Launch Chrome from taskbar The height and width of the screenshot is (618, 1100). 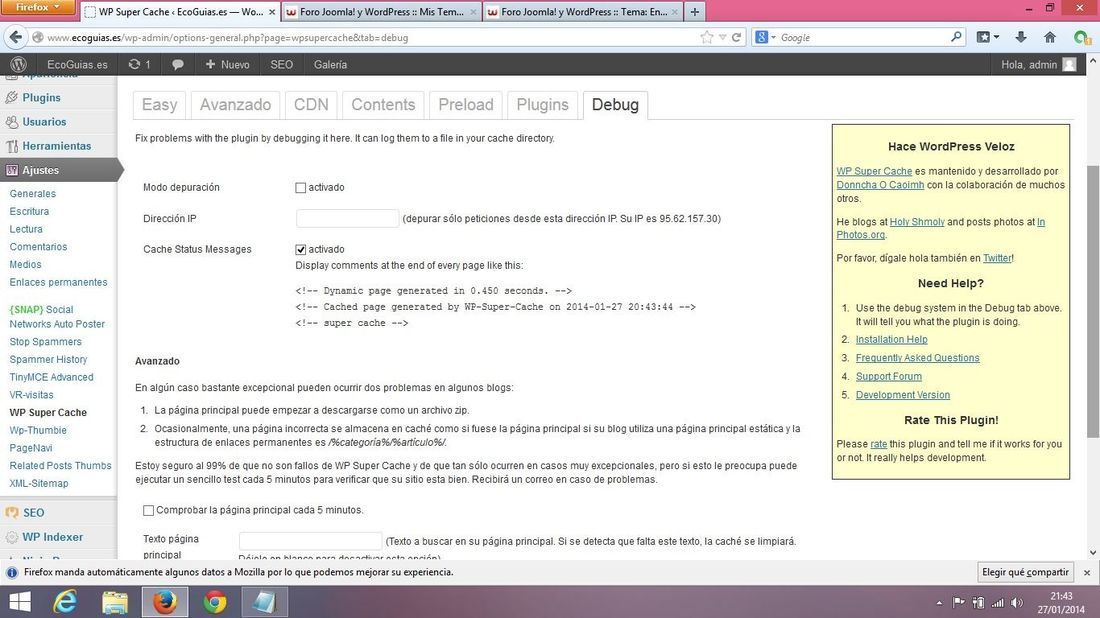215,602
